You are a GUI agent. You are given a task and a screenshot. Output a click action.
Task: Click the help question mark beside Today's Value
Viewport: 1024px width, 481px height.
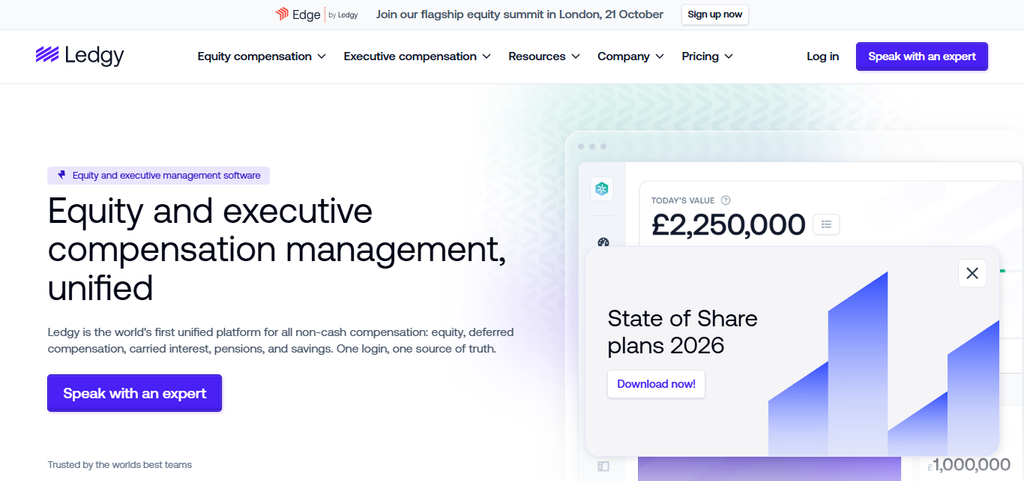[x=726, y=200]
